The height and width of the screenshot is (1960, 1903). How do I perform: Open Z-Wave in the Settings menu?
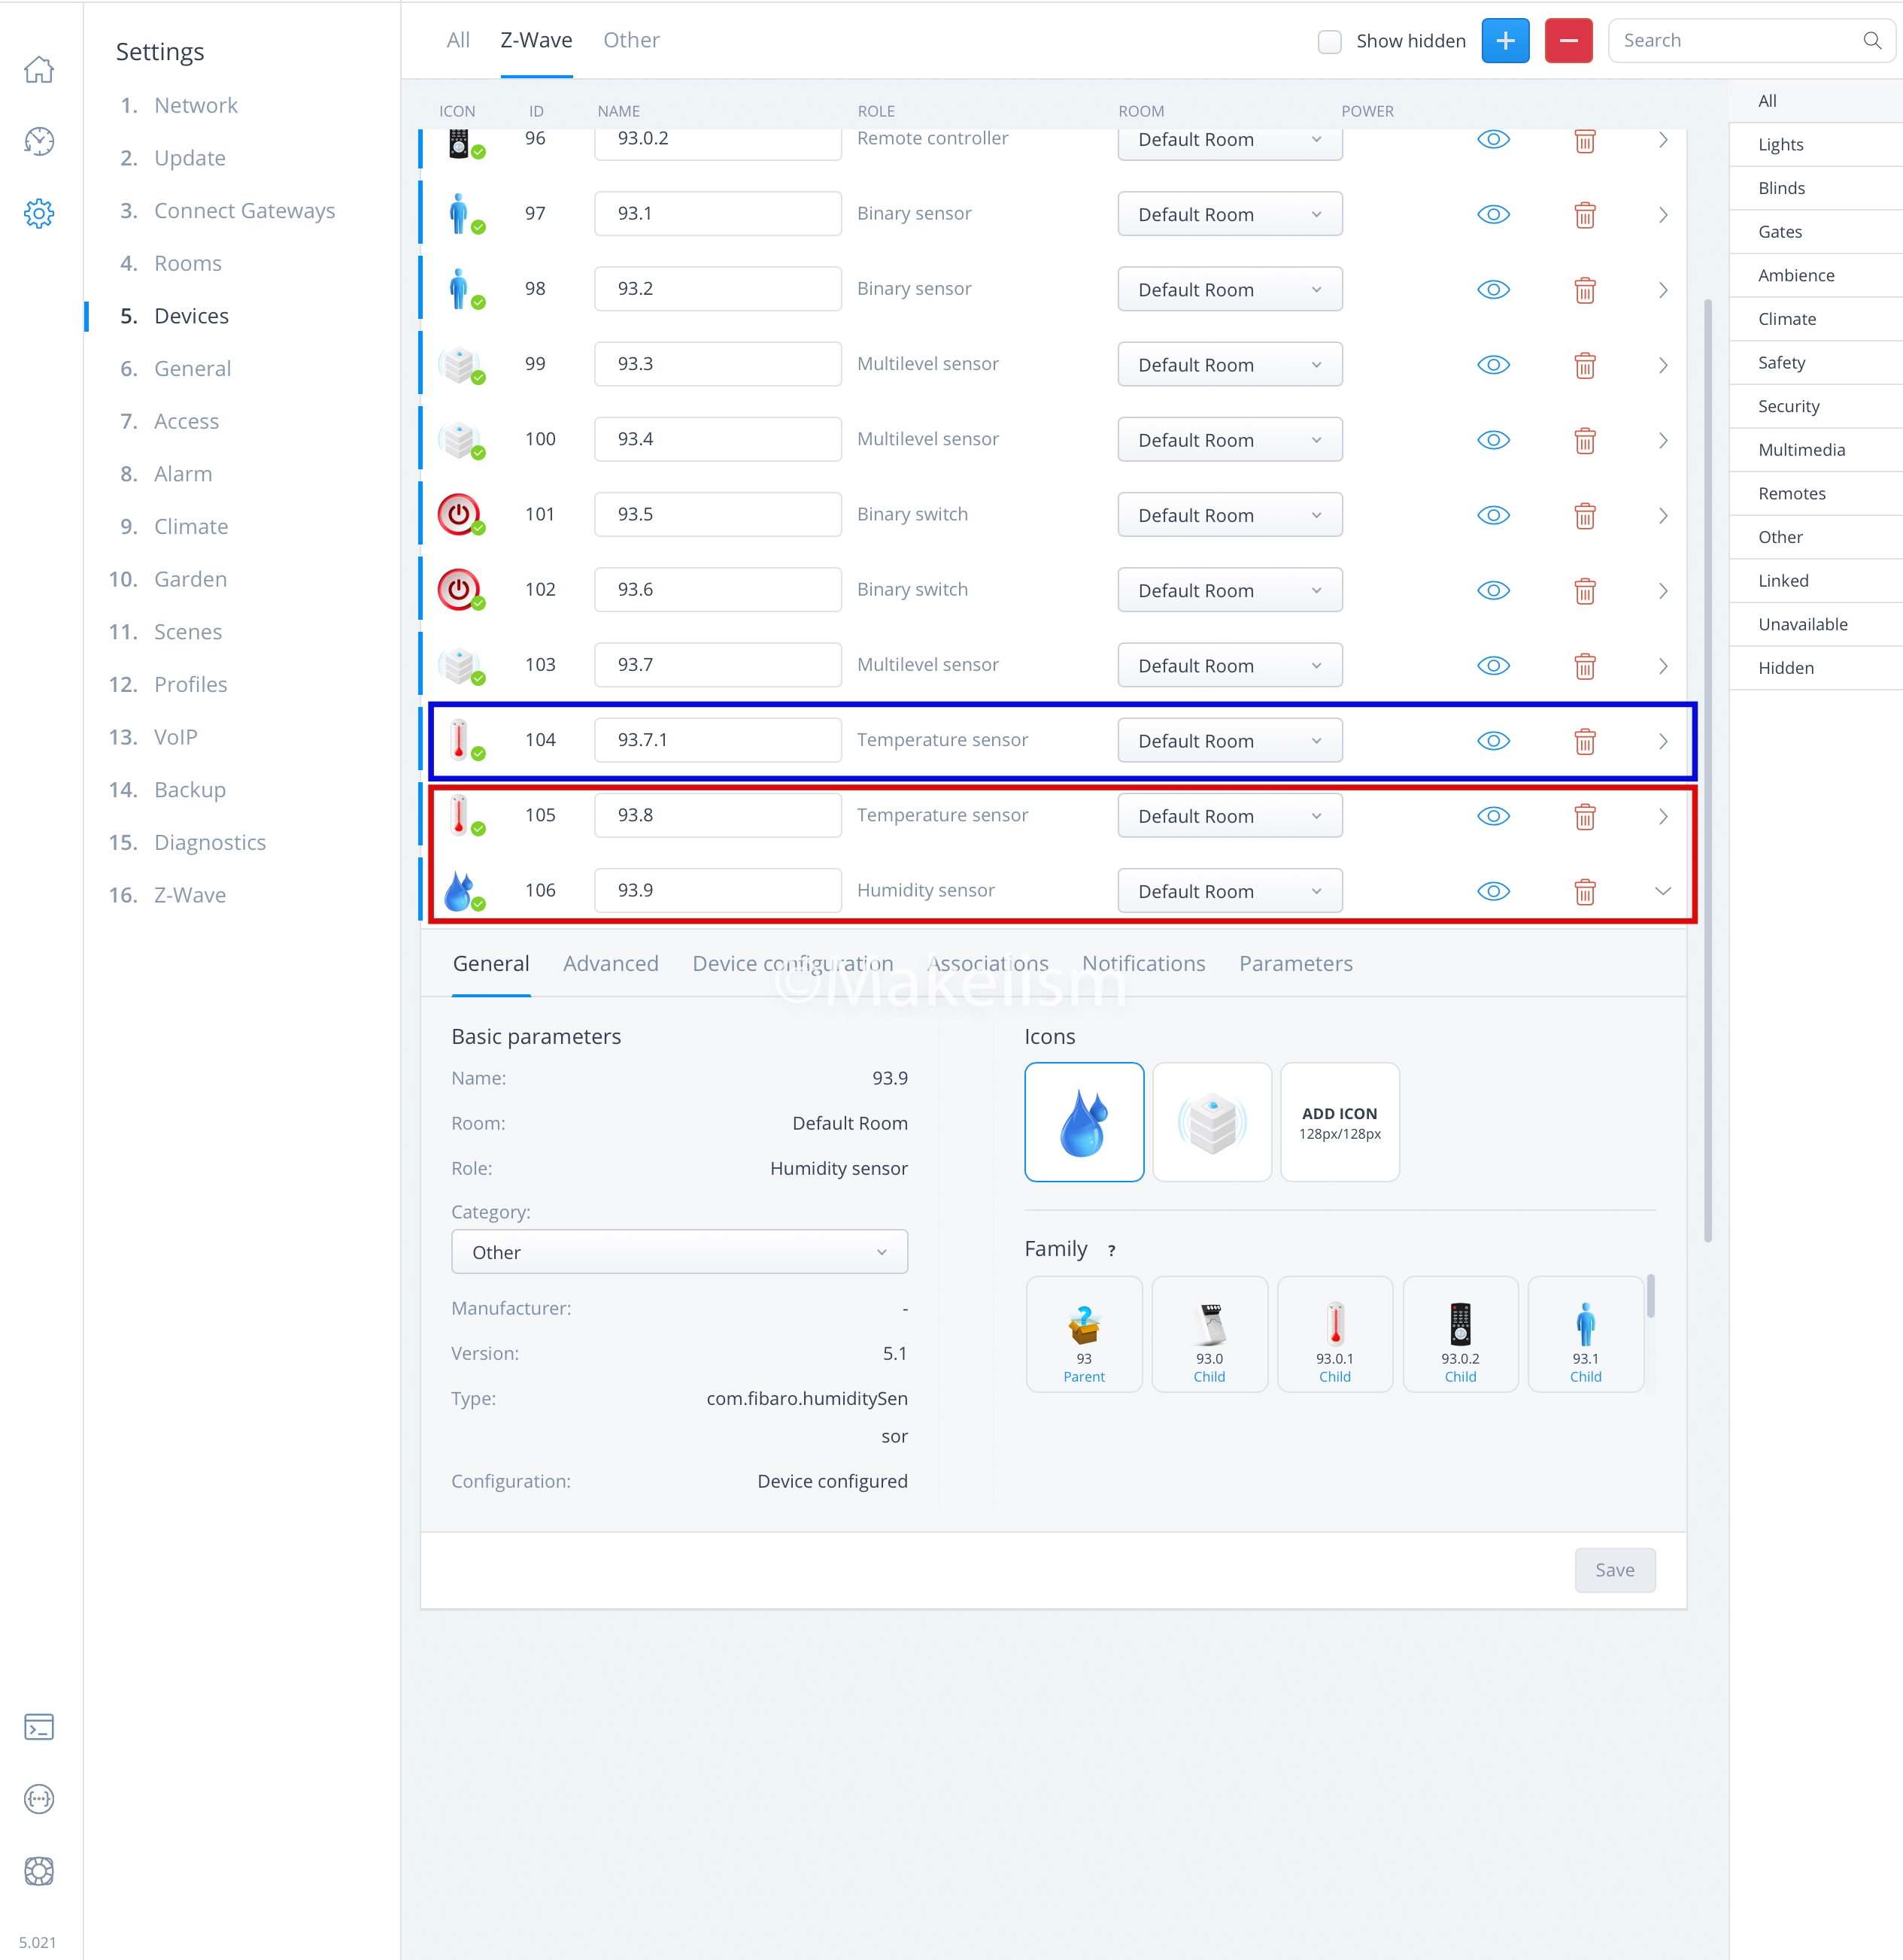(190, 895)
